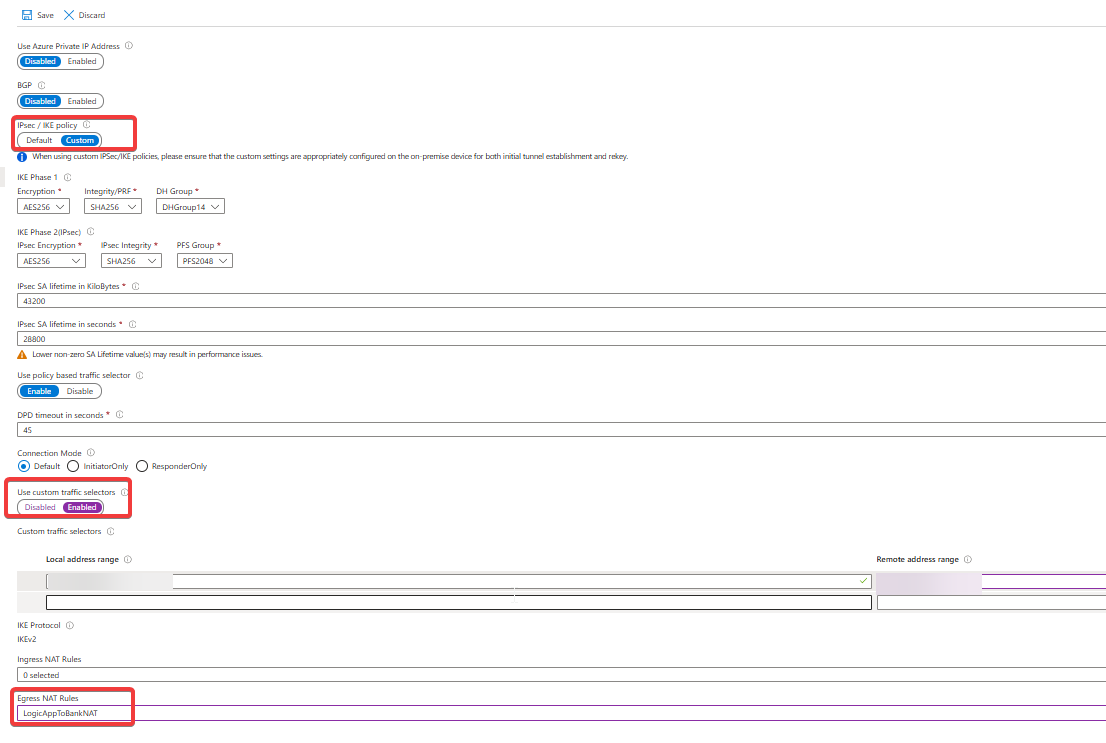Open info icon beside Local address range
The height and width of the screenshot is (743, 1106).
click(128, 560)
